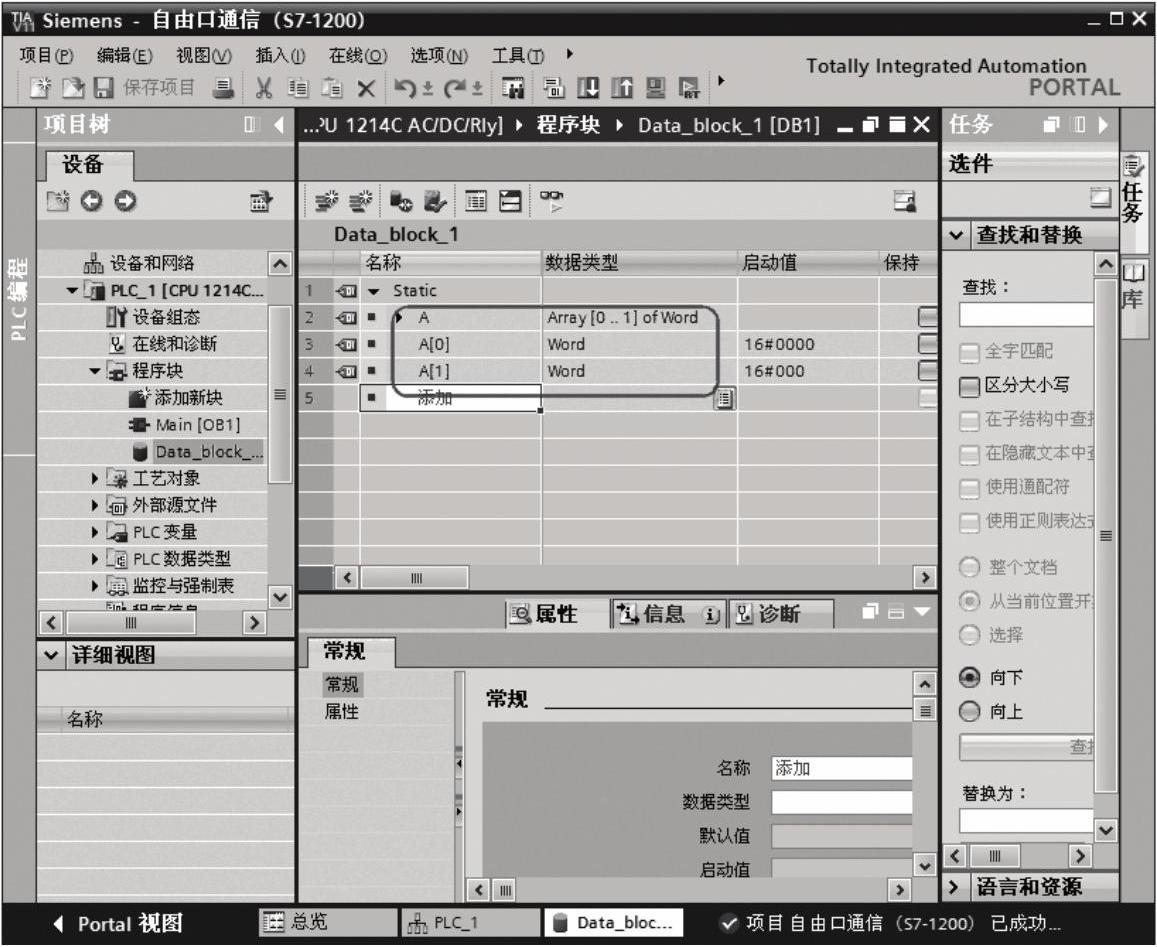This screenshot has height=947, width=1157.
Task: Click the 名称 field containing 添加 in properties
Action: point(842,768)
